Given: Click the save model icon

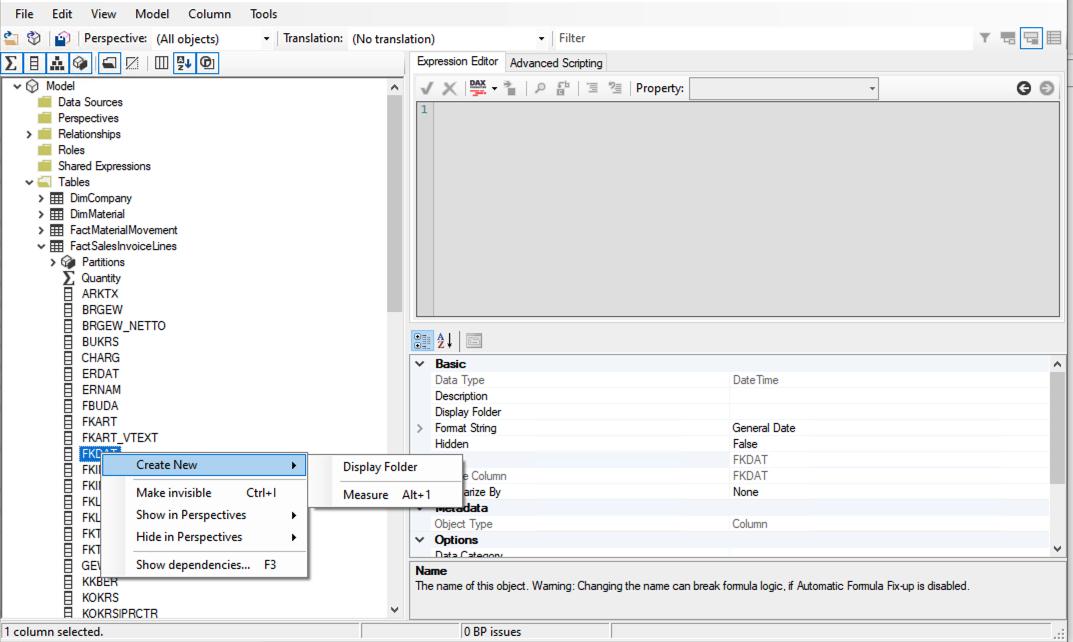Looking at the screenshot, I should (62, 38).
